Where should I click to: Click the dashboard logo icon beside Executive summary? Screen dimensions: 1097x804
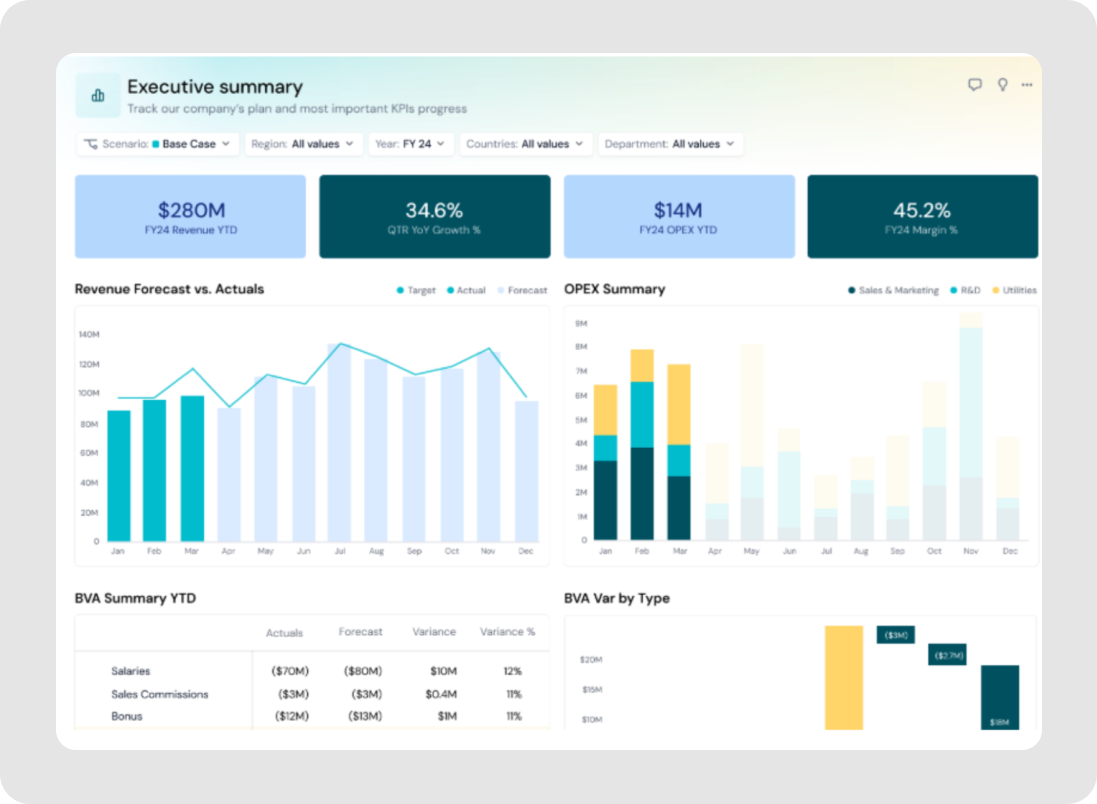(97, 95)
